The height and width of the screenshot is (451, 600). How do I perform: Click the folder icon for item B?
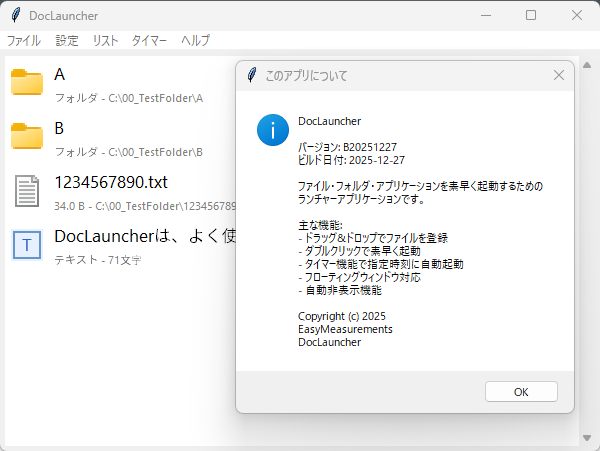(27, 137)
